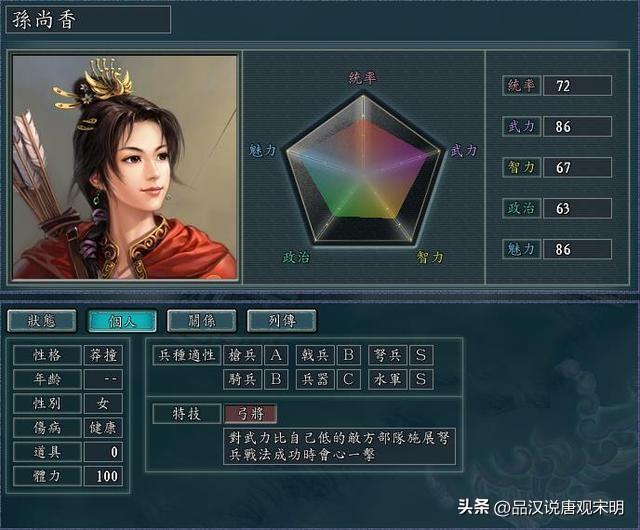Select the 魅力 value 86 box

point(578,249)
